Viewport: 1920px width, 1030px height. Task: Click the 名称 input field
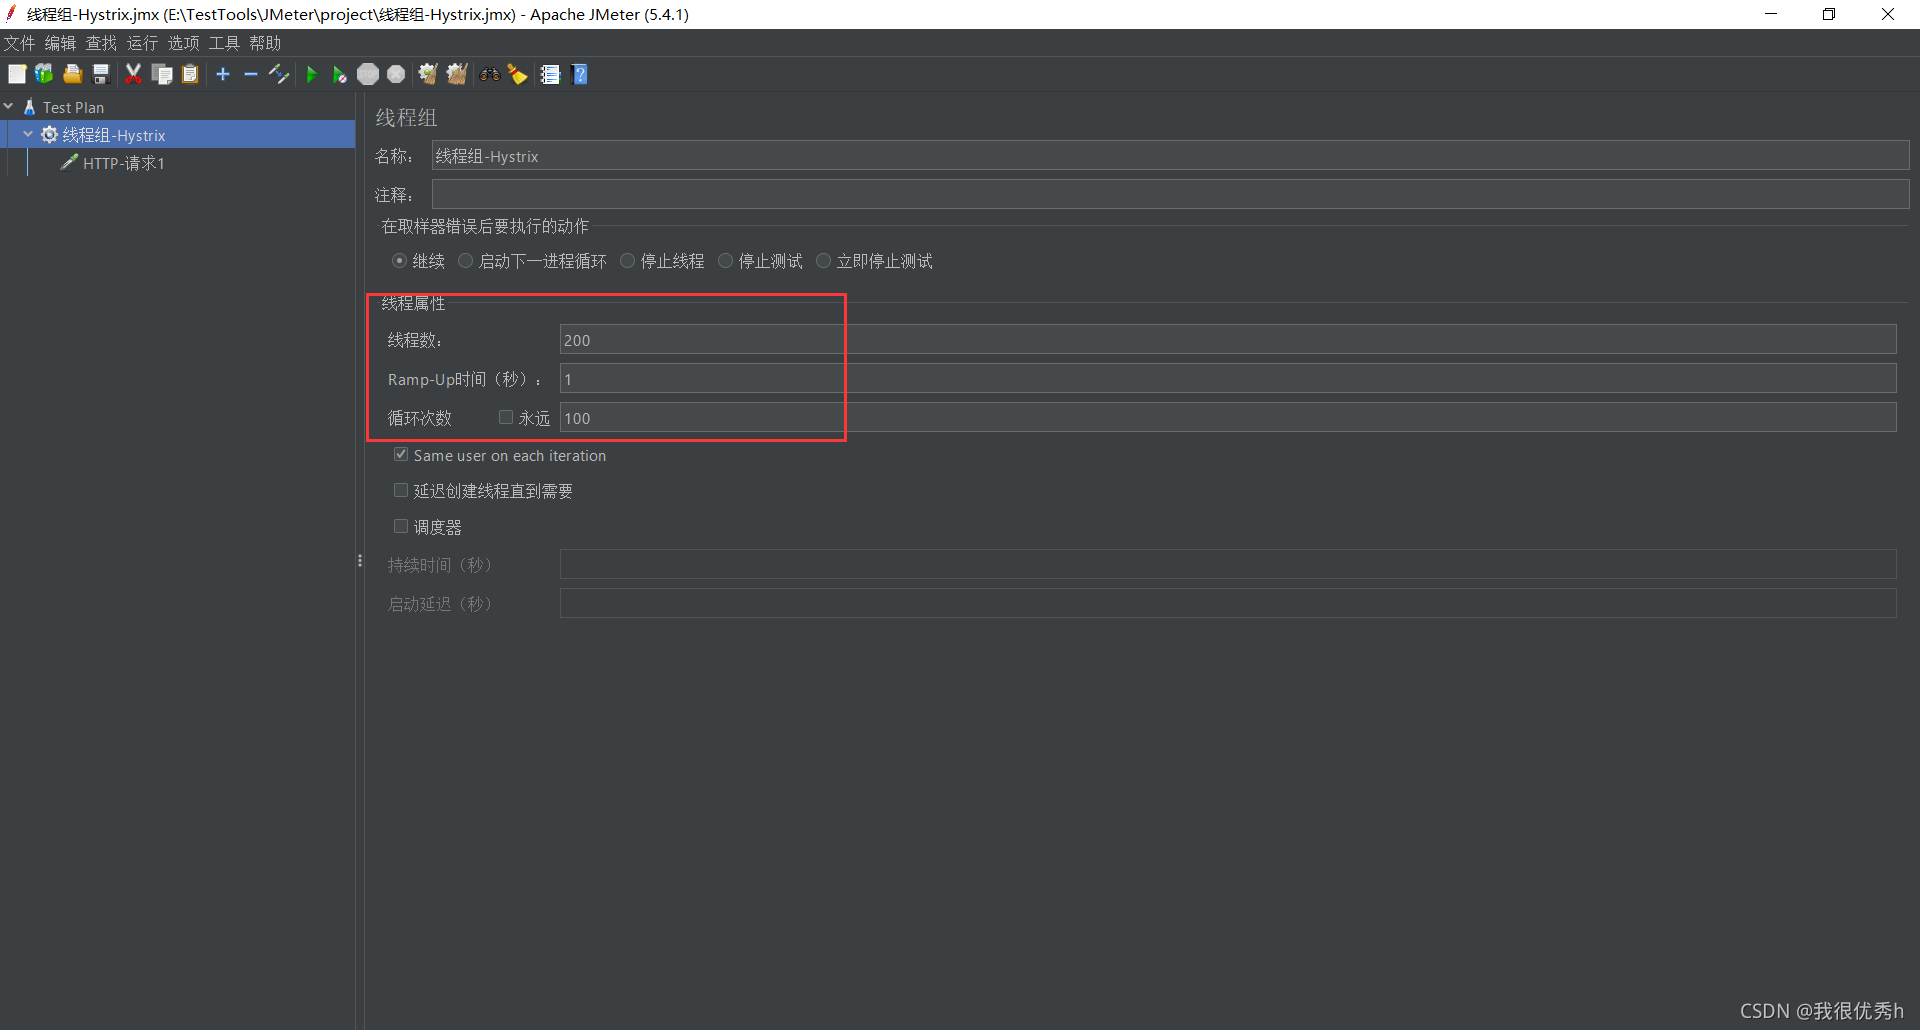tap(1170, 156)
